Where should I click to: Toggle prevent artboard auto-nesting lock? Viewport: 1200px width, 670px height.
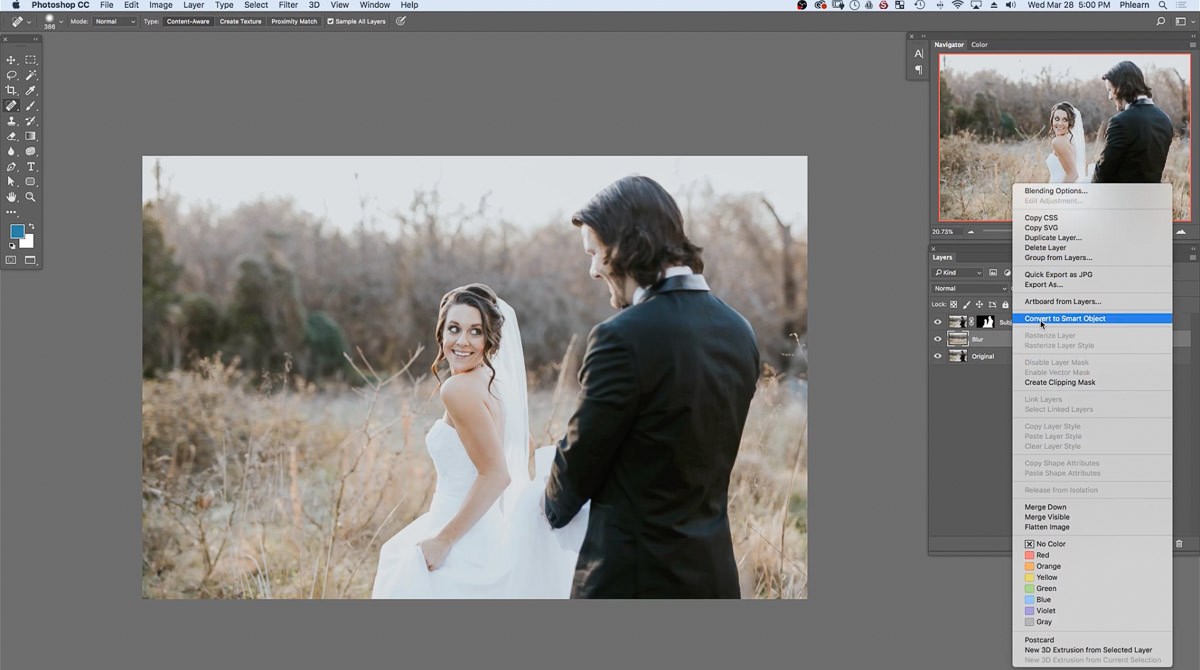coord(992,304)
